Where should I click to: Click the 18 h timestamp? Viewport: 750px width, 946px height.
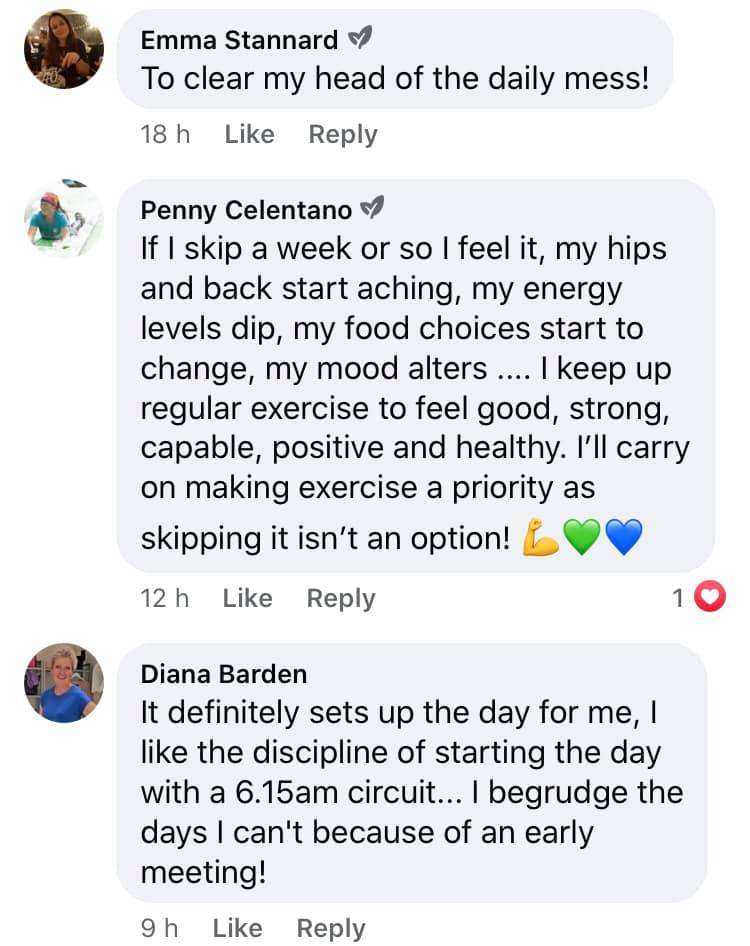[x=166, y=134]
